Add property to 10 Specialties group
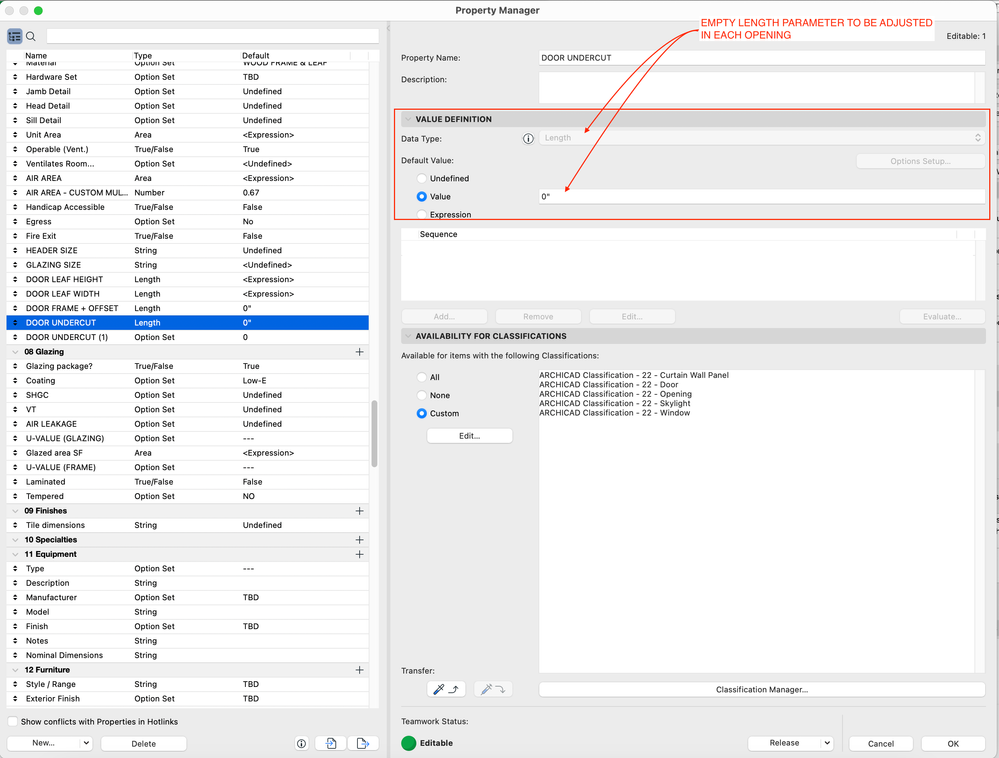 pyautogui.click(x=359, y=540)
